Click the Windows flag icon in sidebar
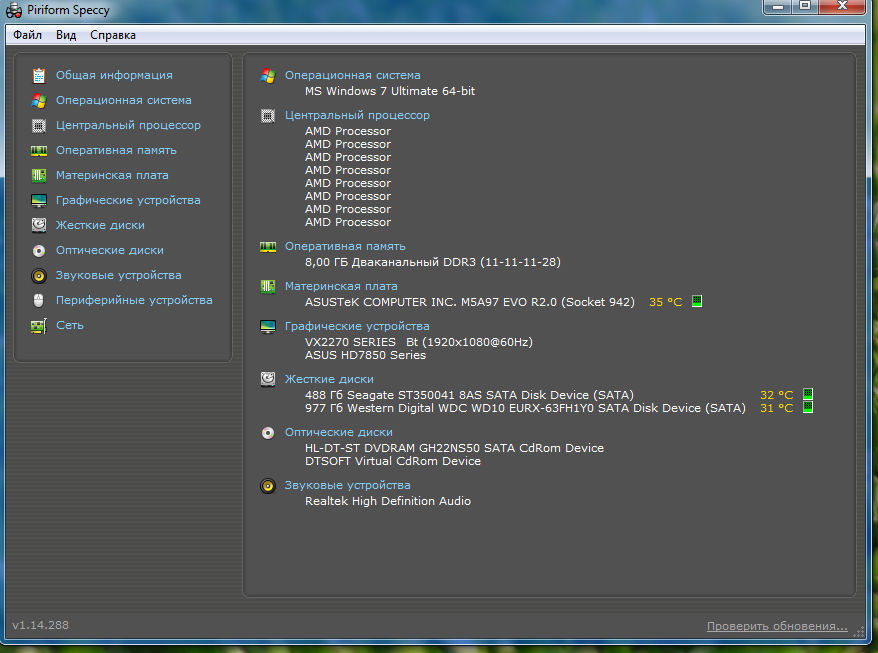The image size is (878, 653). click(x=39, y=100)
